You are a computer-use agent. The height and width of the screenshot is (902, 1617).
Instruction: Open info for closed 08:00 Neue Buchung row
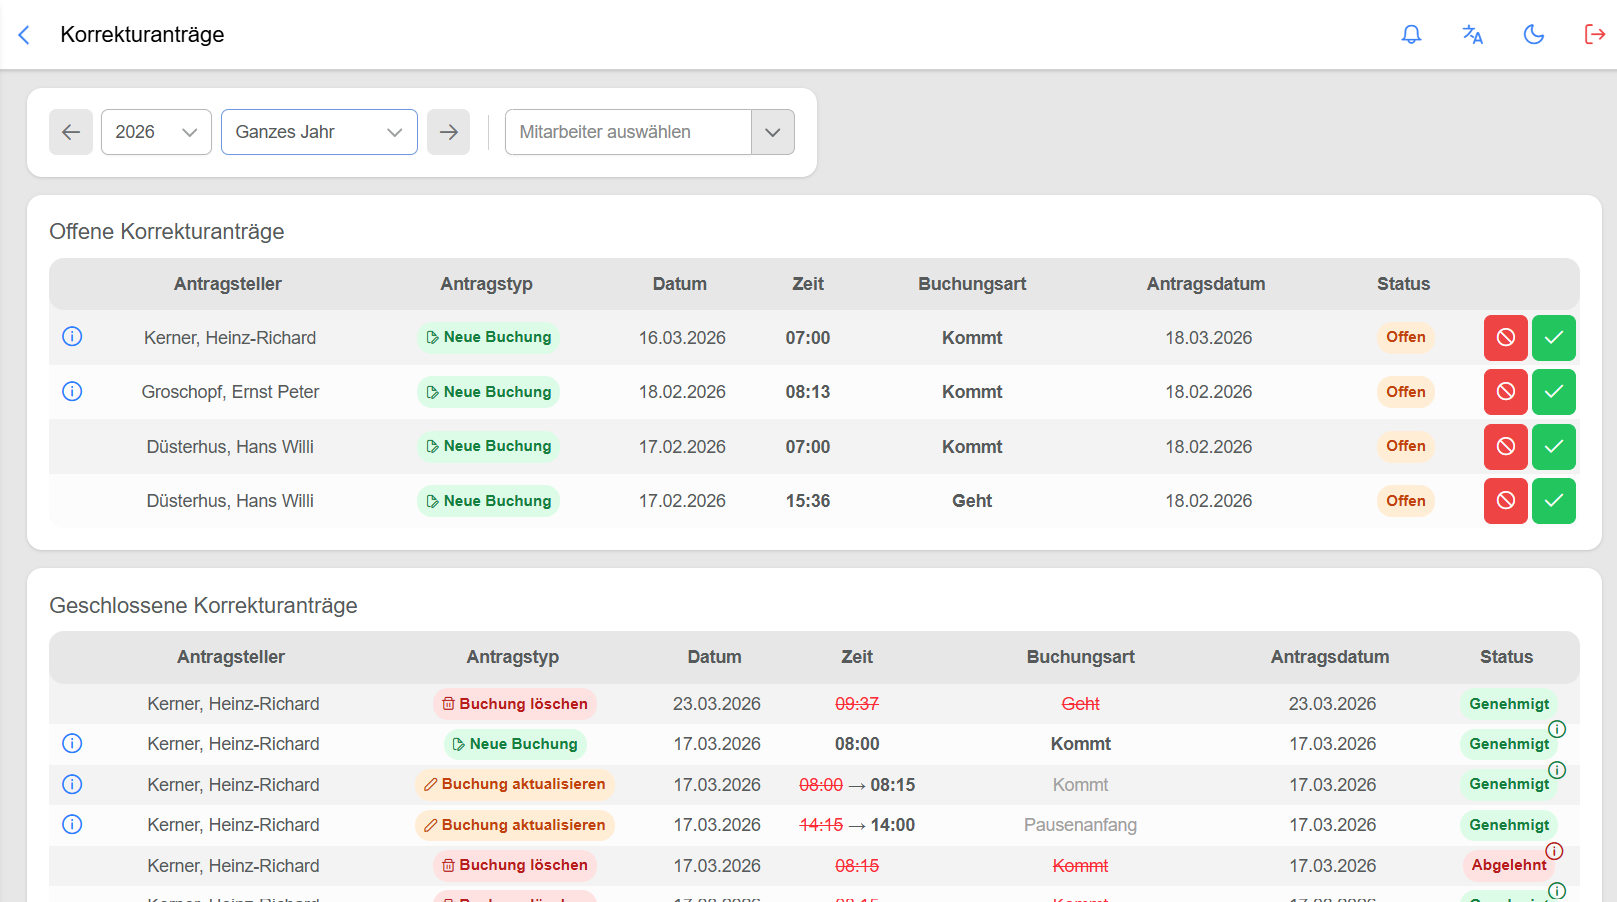click(x=72, y=743)
